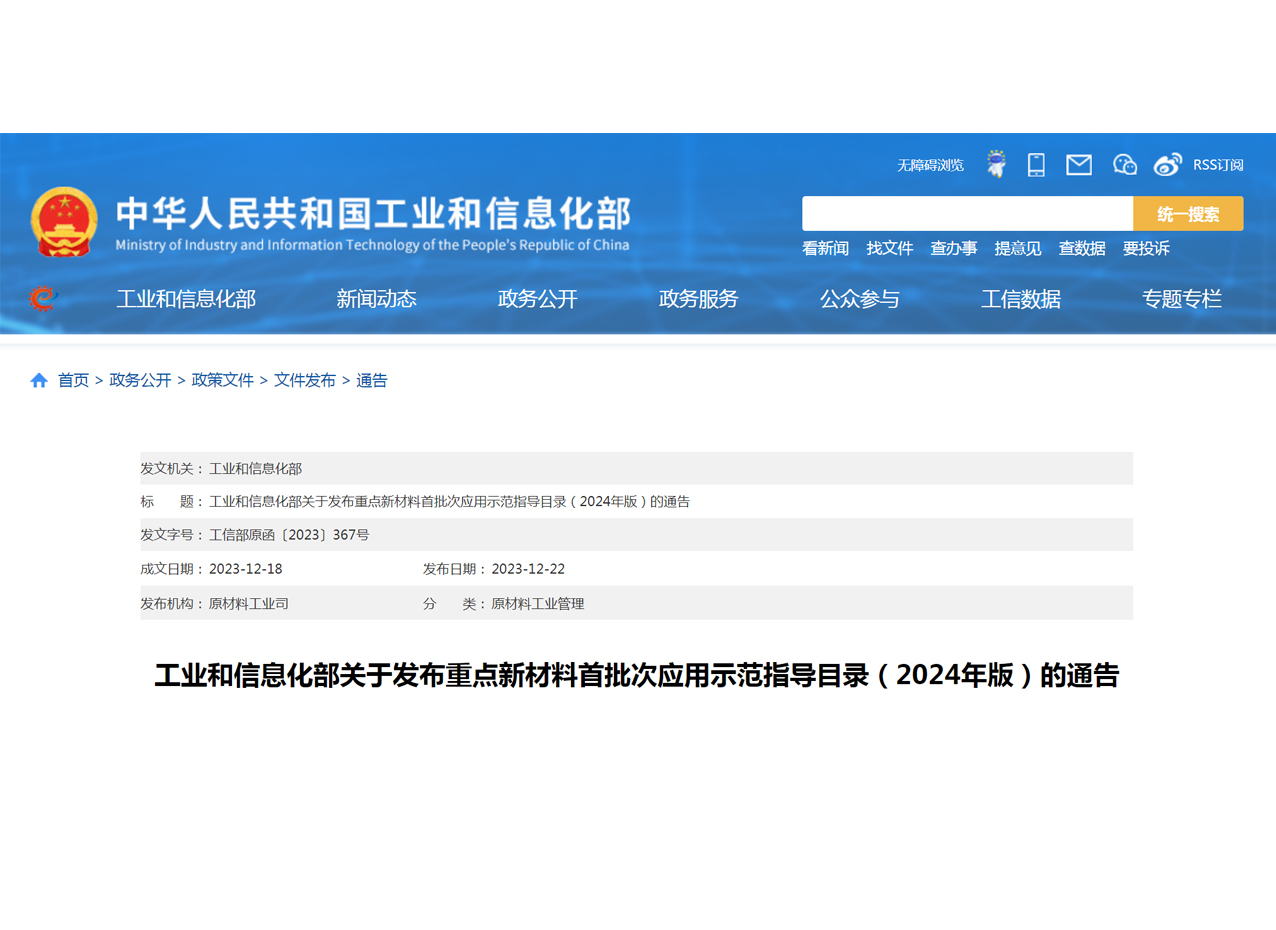Click 通告 in the breadcrumb trail

tap(372, 380)
